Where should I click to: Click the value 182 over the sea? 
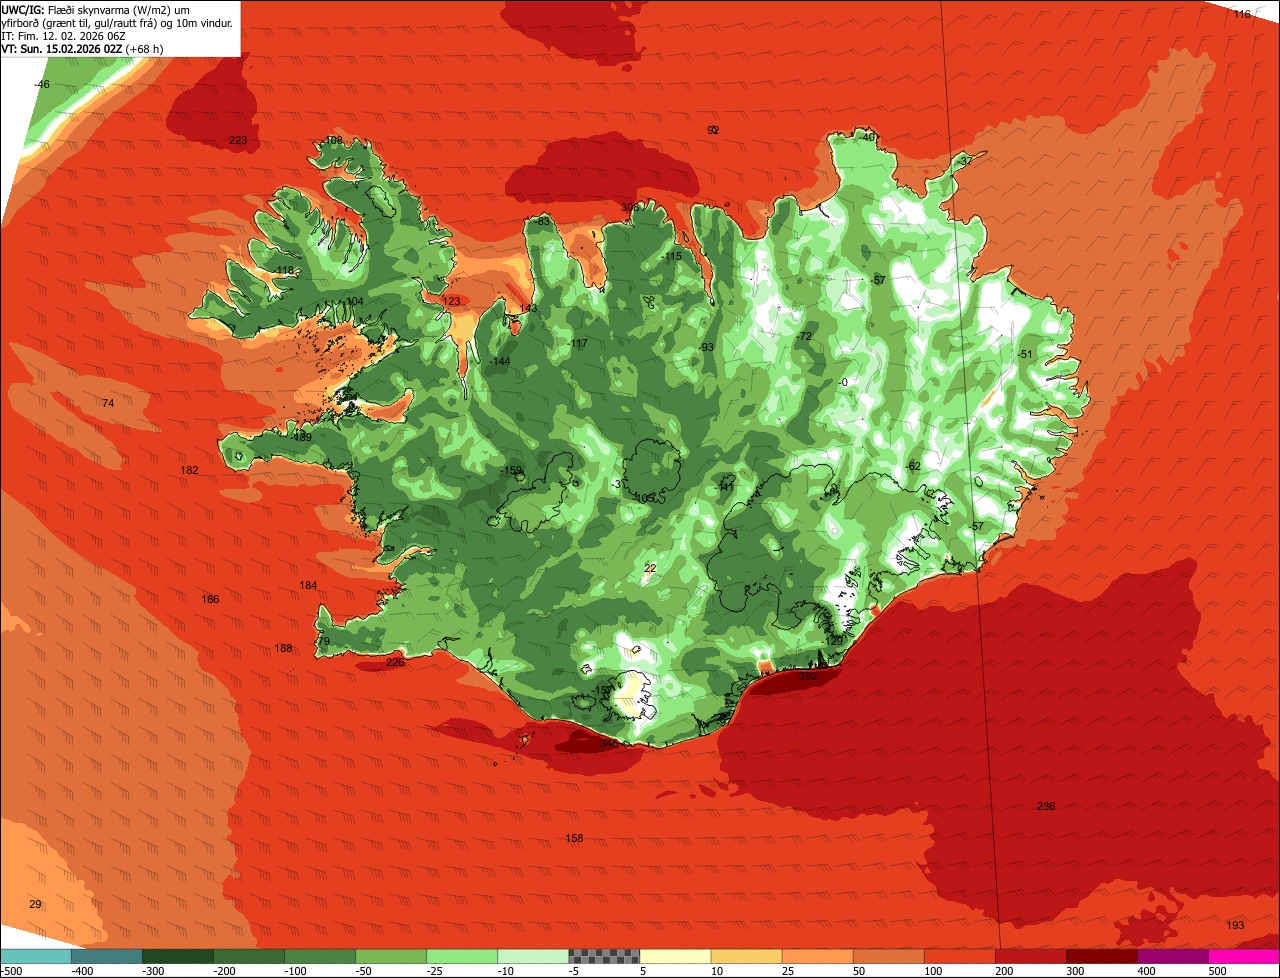[x=189, y=470]
